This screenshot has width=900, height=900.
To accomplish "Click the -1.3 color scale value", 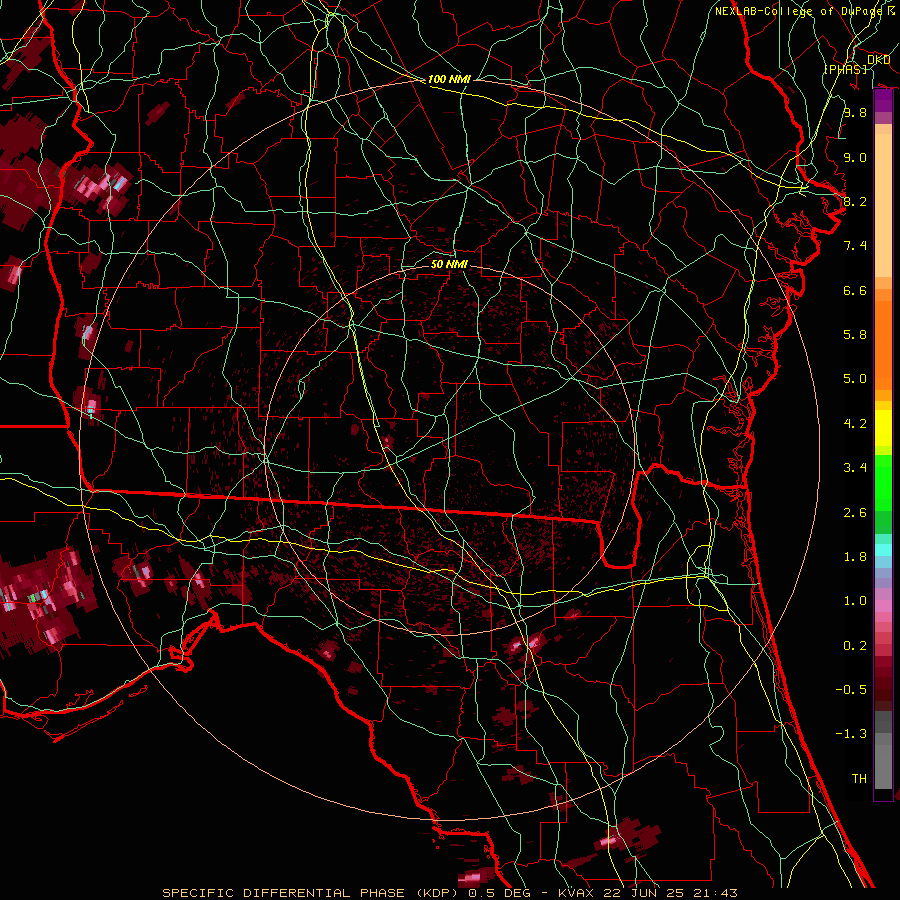I will [851, 734].
